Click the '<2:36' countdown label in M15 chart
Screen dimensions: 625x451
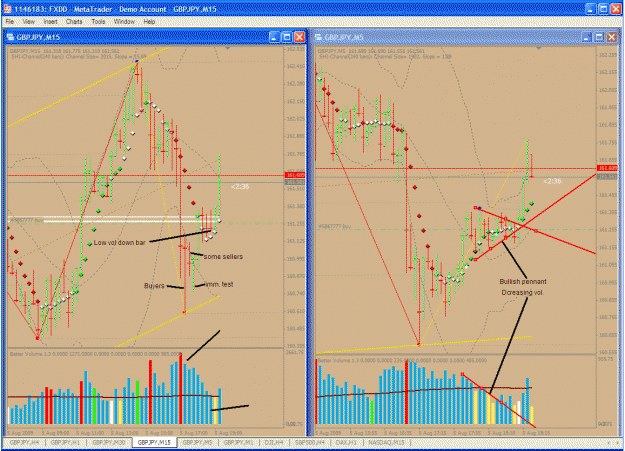tap(240, 187)
